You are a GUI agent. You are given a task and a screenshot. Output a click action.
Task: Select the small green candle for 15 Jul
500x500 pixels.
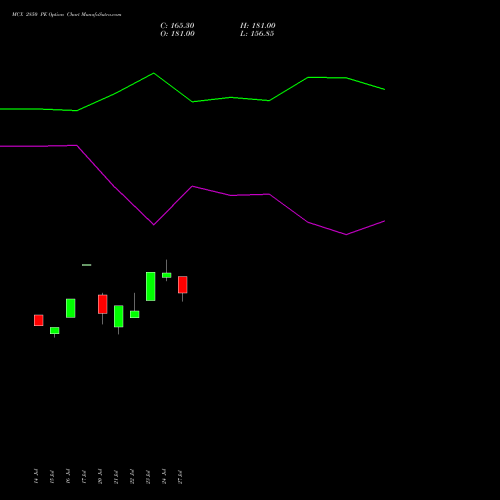(x=55, y=330)
